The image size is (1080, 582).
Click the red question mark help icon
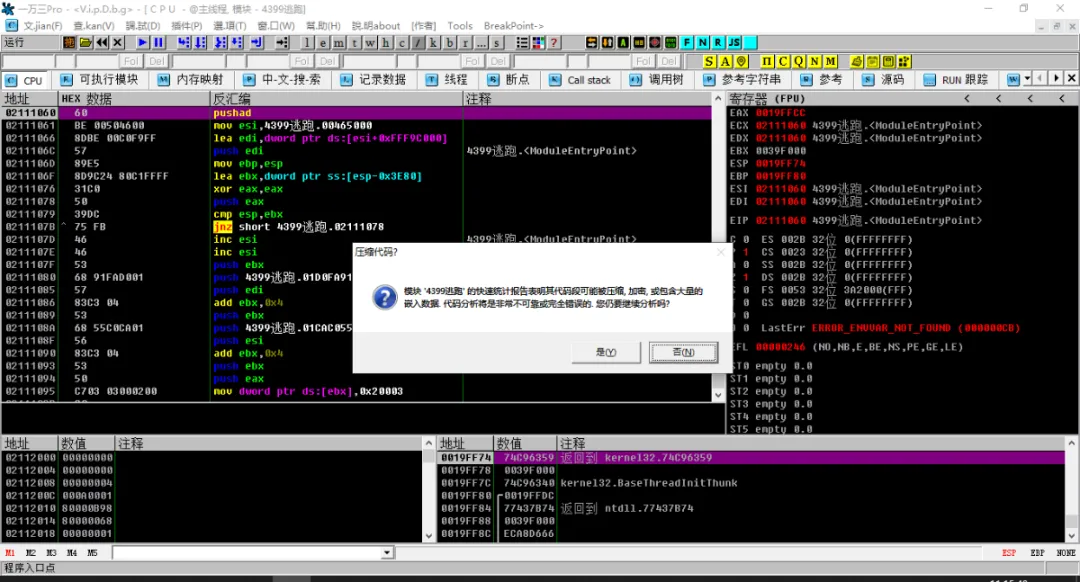(554, 43)
